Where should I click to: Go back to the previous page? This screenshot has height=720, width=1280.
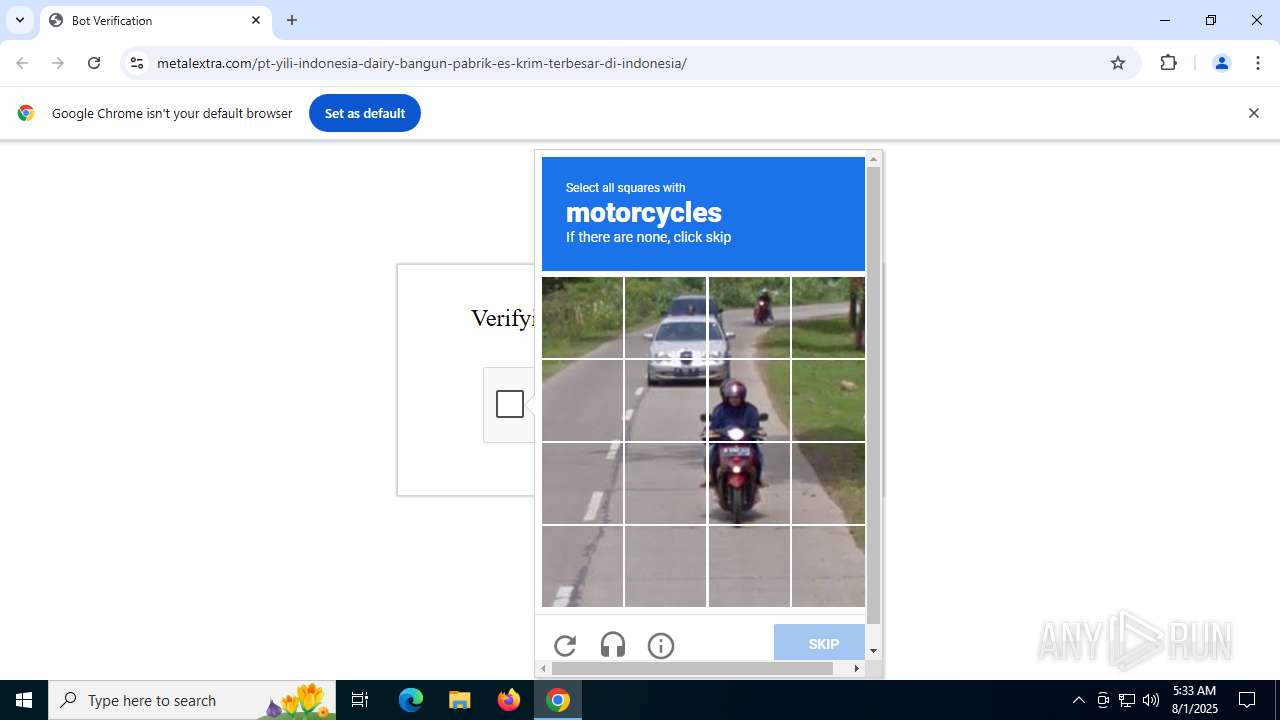tap(22, 63)
